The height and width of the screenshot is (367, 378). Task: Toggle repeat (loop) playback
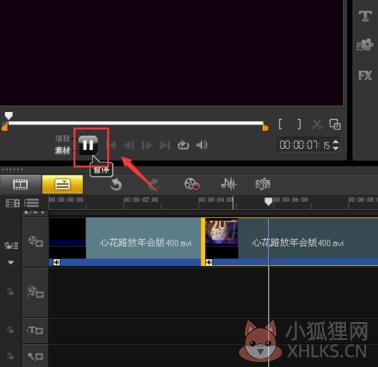(183, 145)
